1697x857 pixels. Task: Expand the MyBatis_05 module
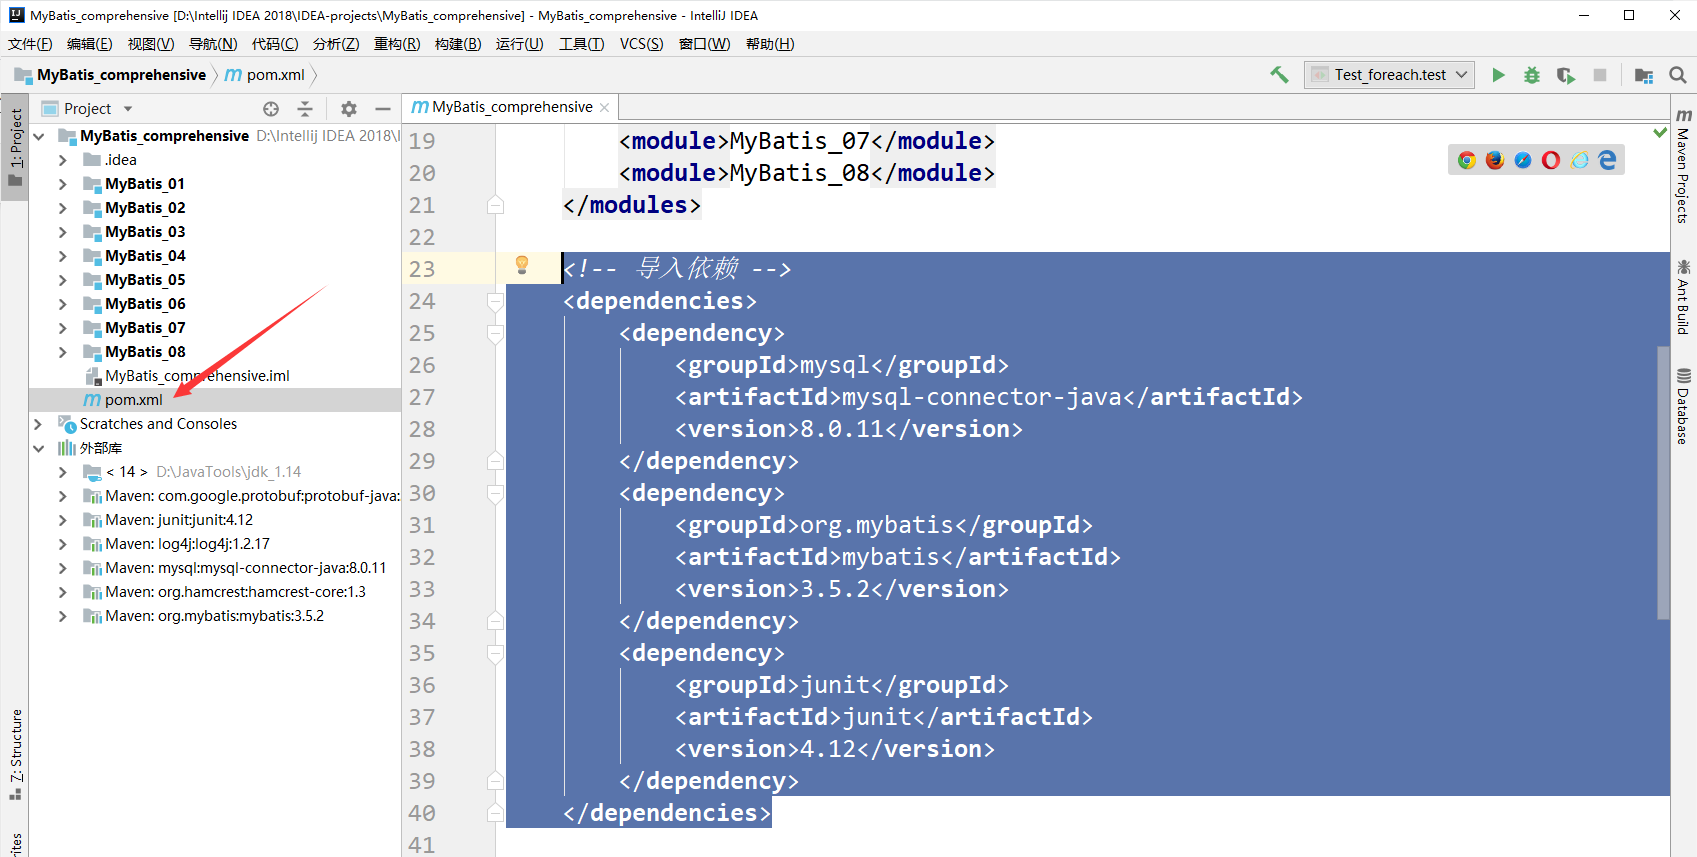tap(63, 280)
